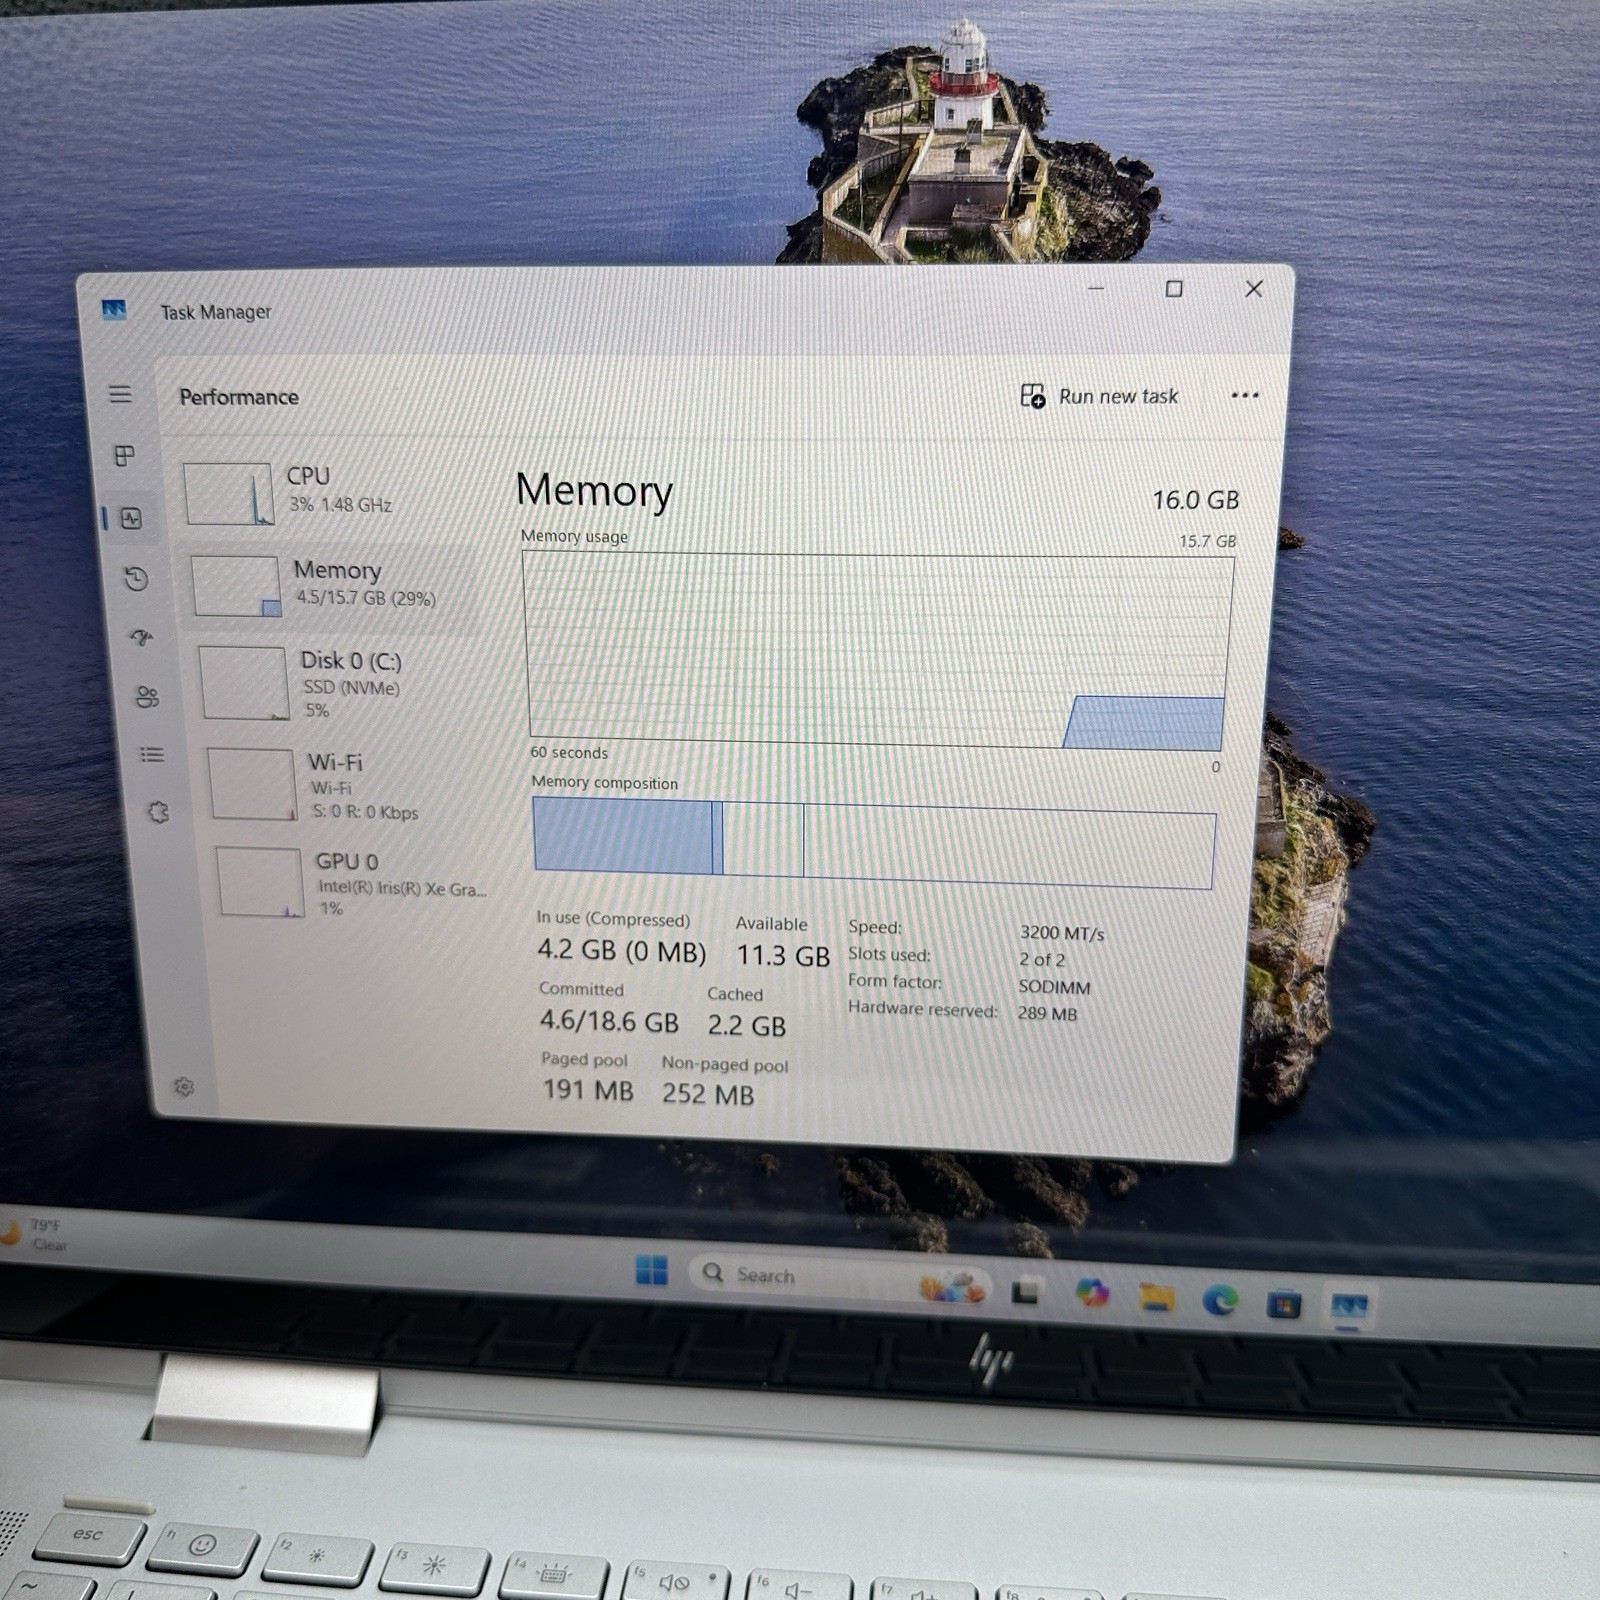Click the "252 MB" non-paged pool value
This screenshot has width=1600, height=1600.
pyautogui.click(x=708, y=1094)
